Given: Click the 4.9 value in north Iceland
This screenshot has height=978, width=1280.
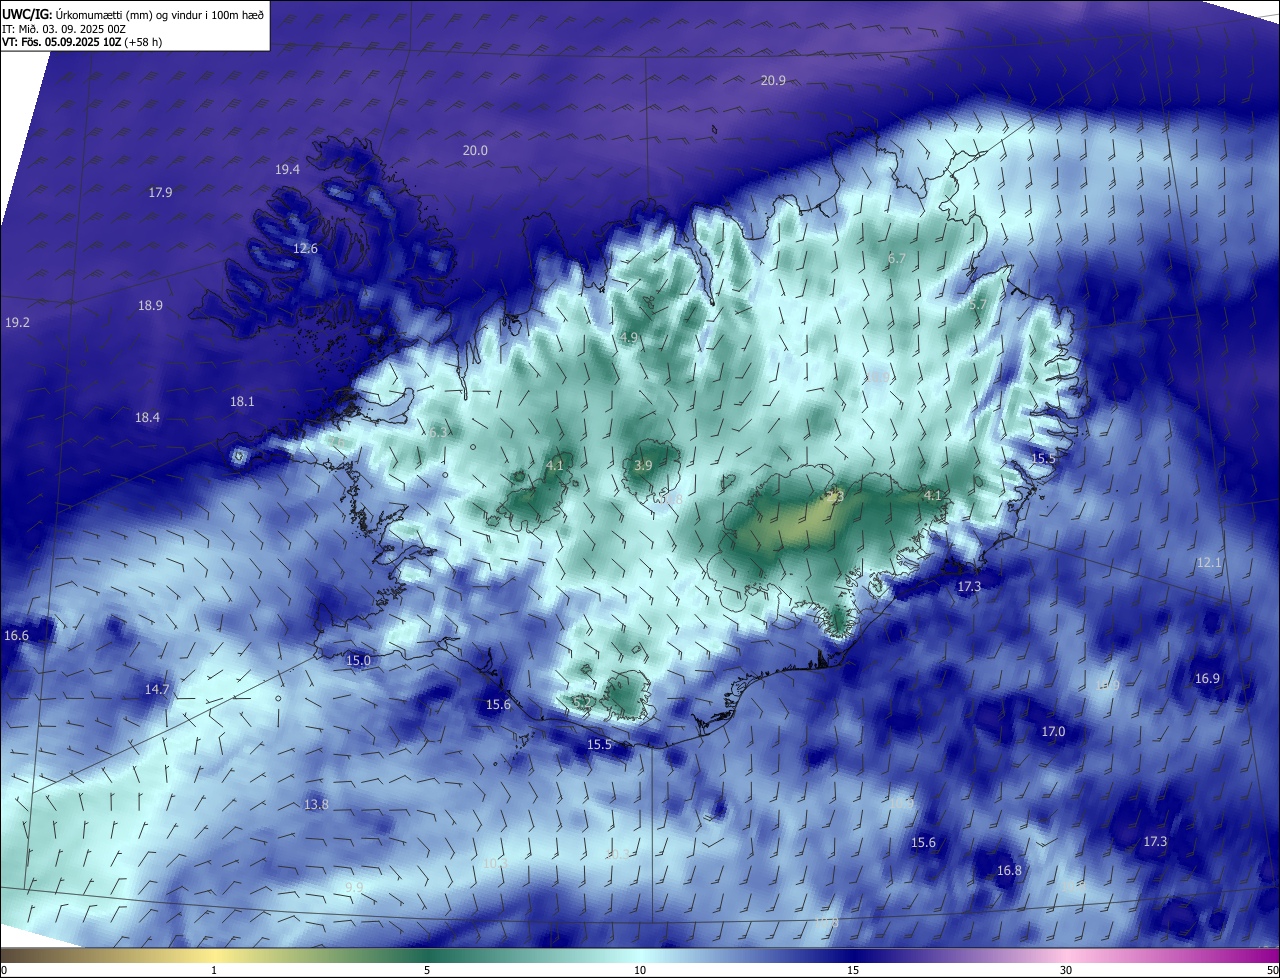Looking at the screenshot, I should [629, 338].
